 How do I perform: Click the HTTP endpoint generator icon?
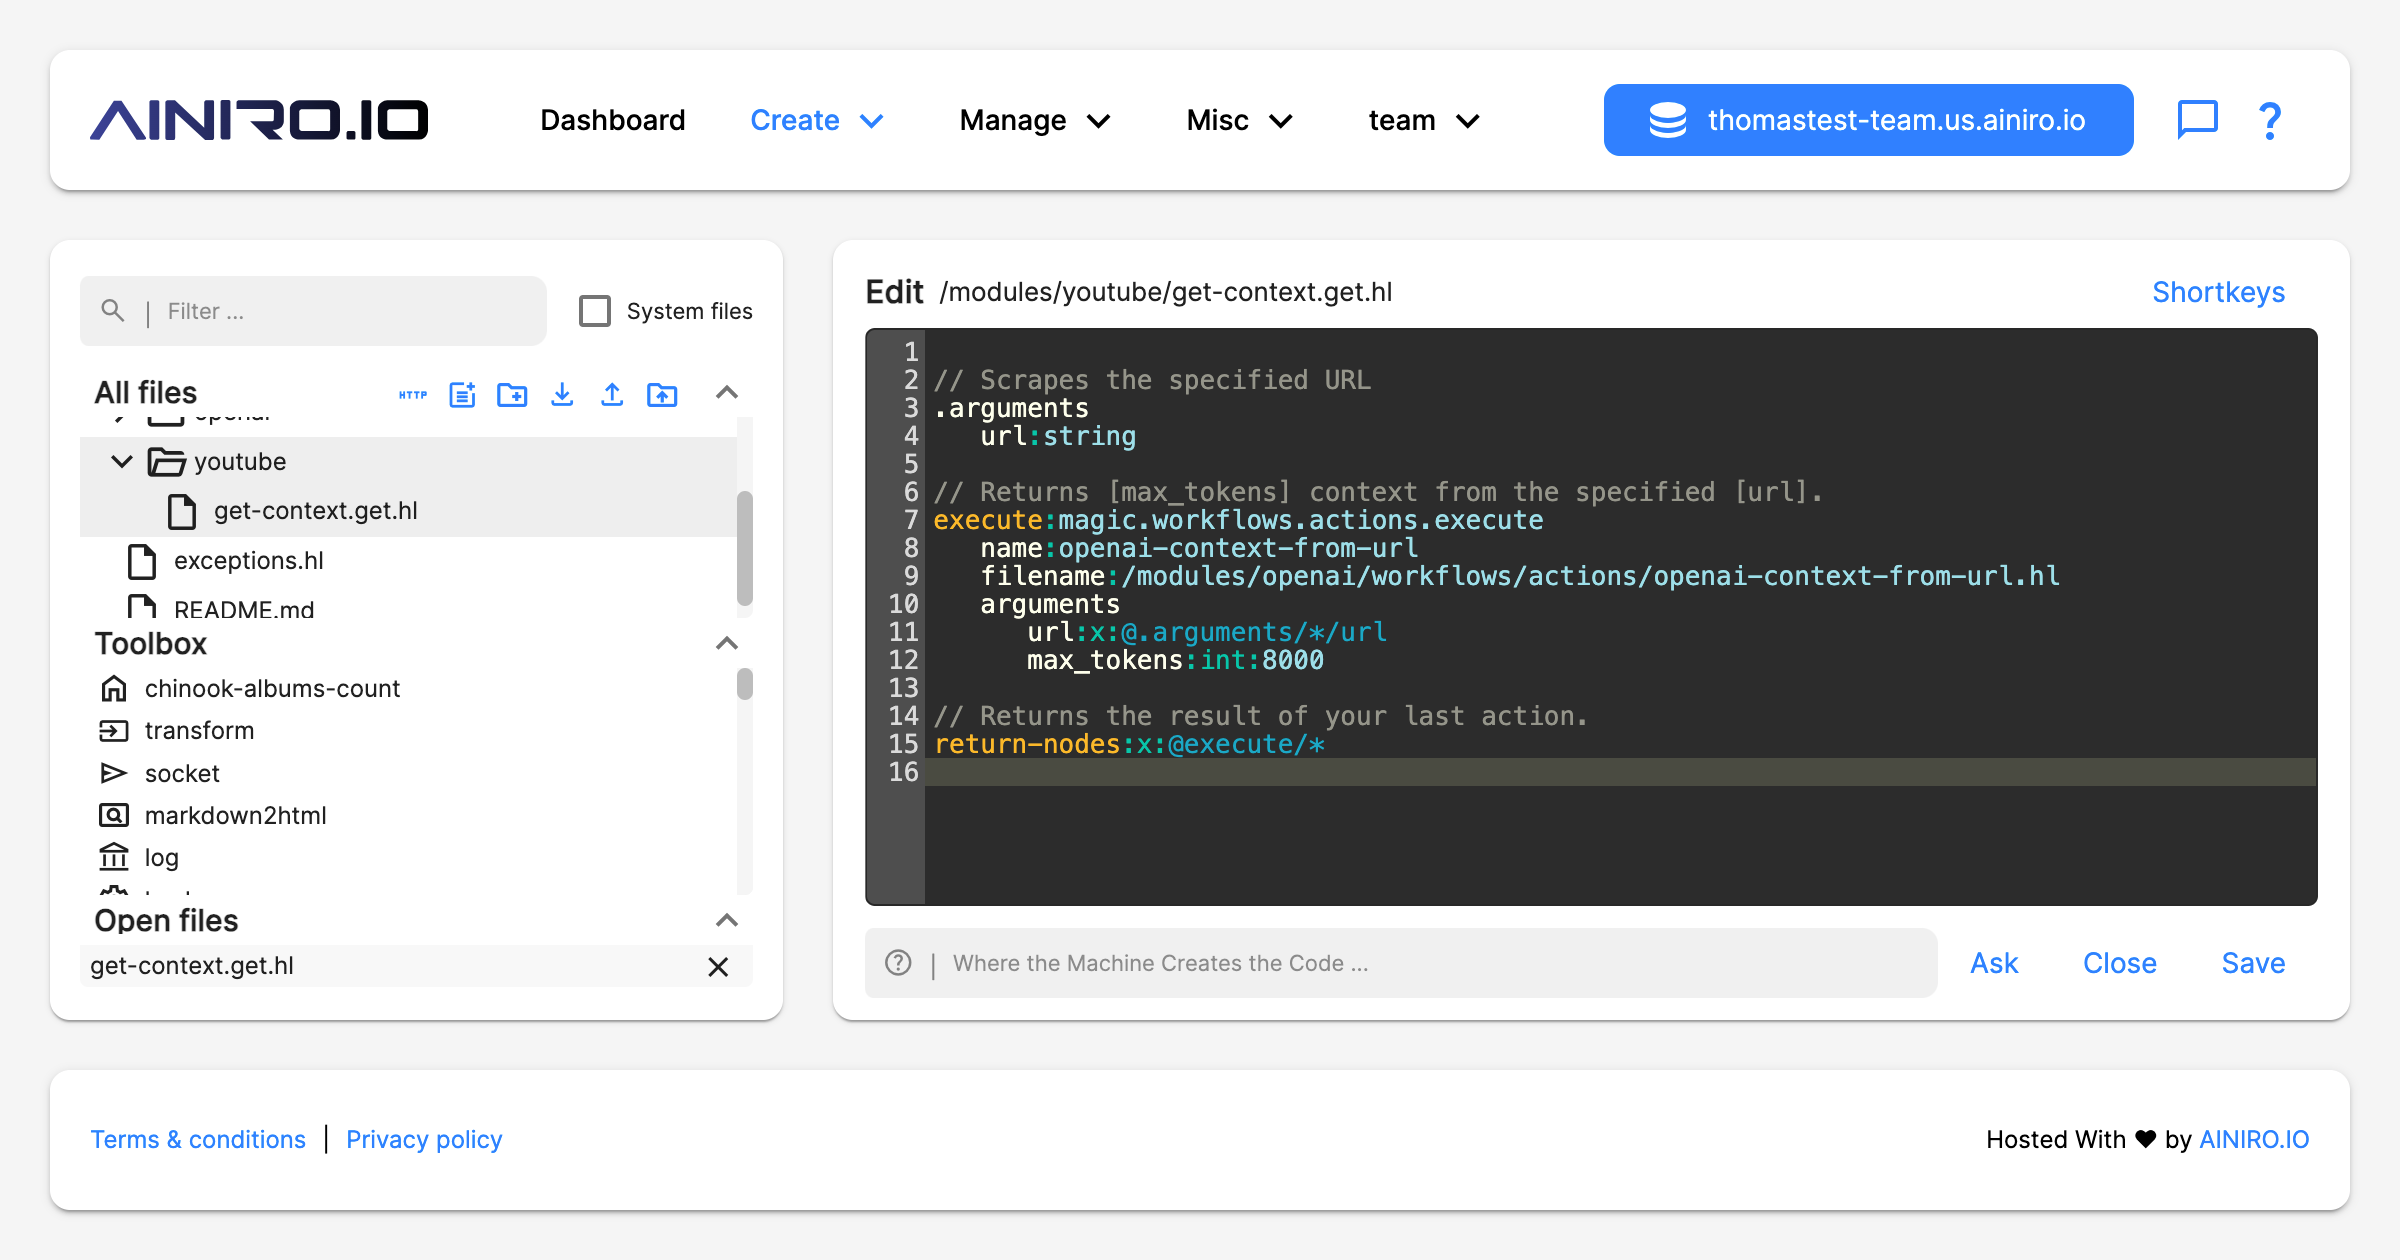[412, 395]
